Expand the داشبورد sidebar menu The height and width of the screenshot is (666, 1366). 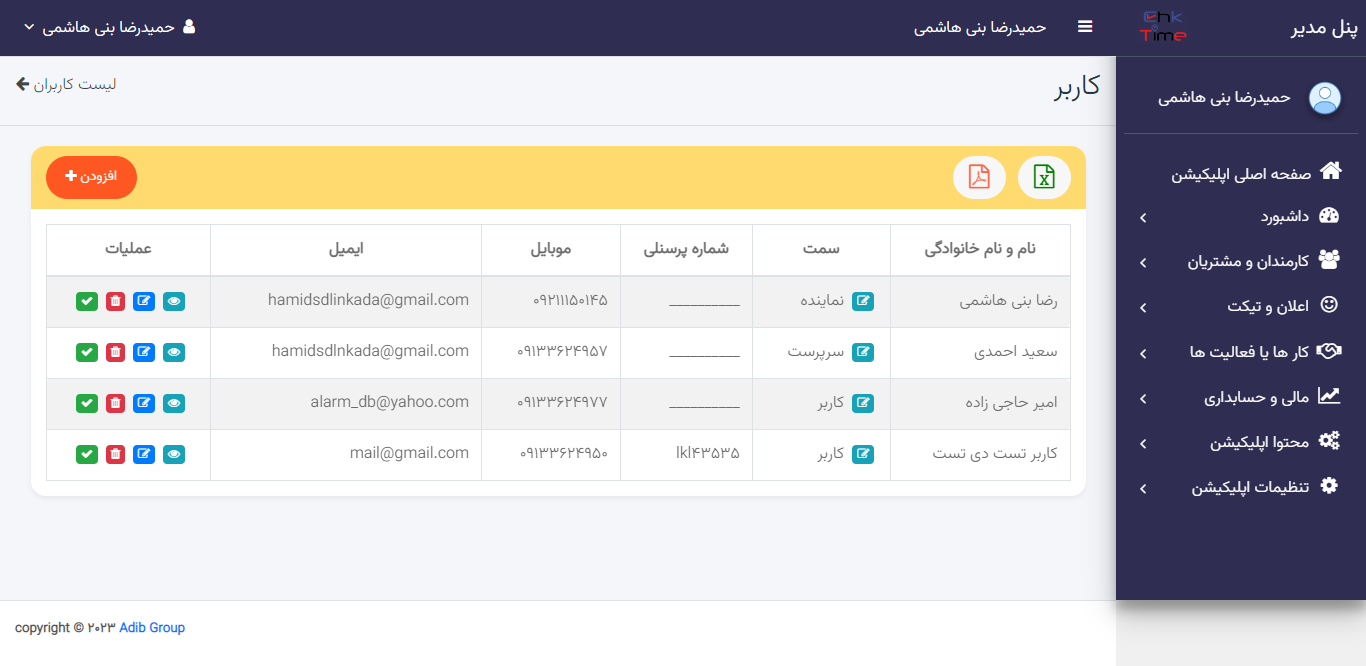click(1240, 217)
